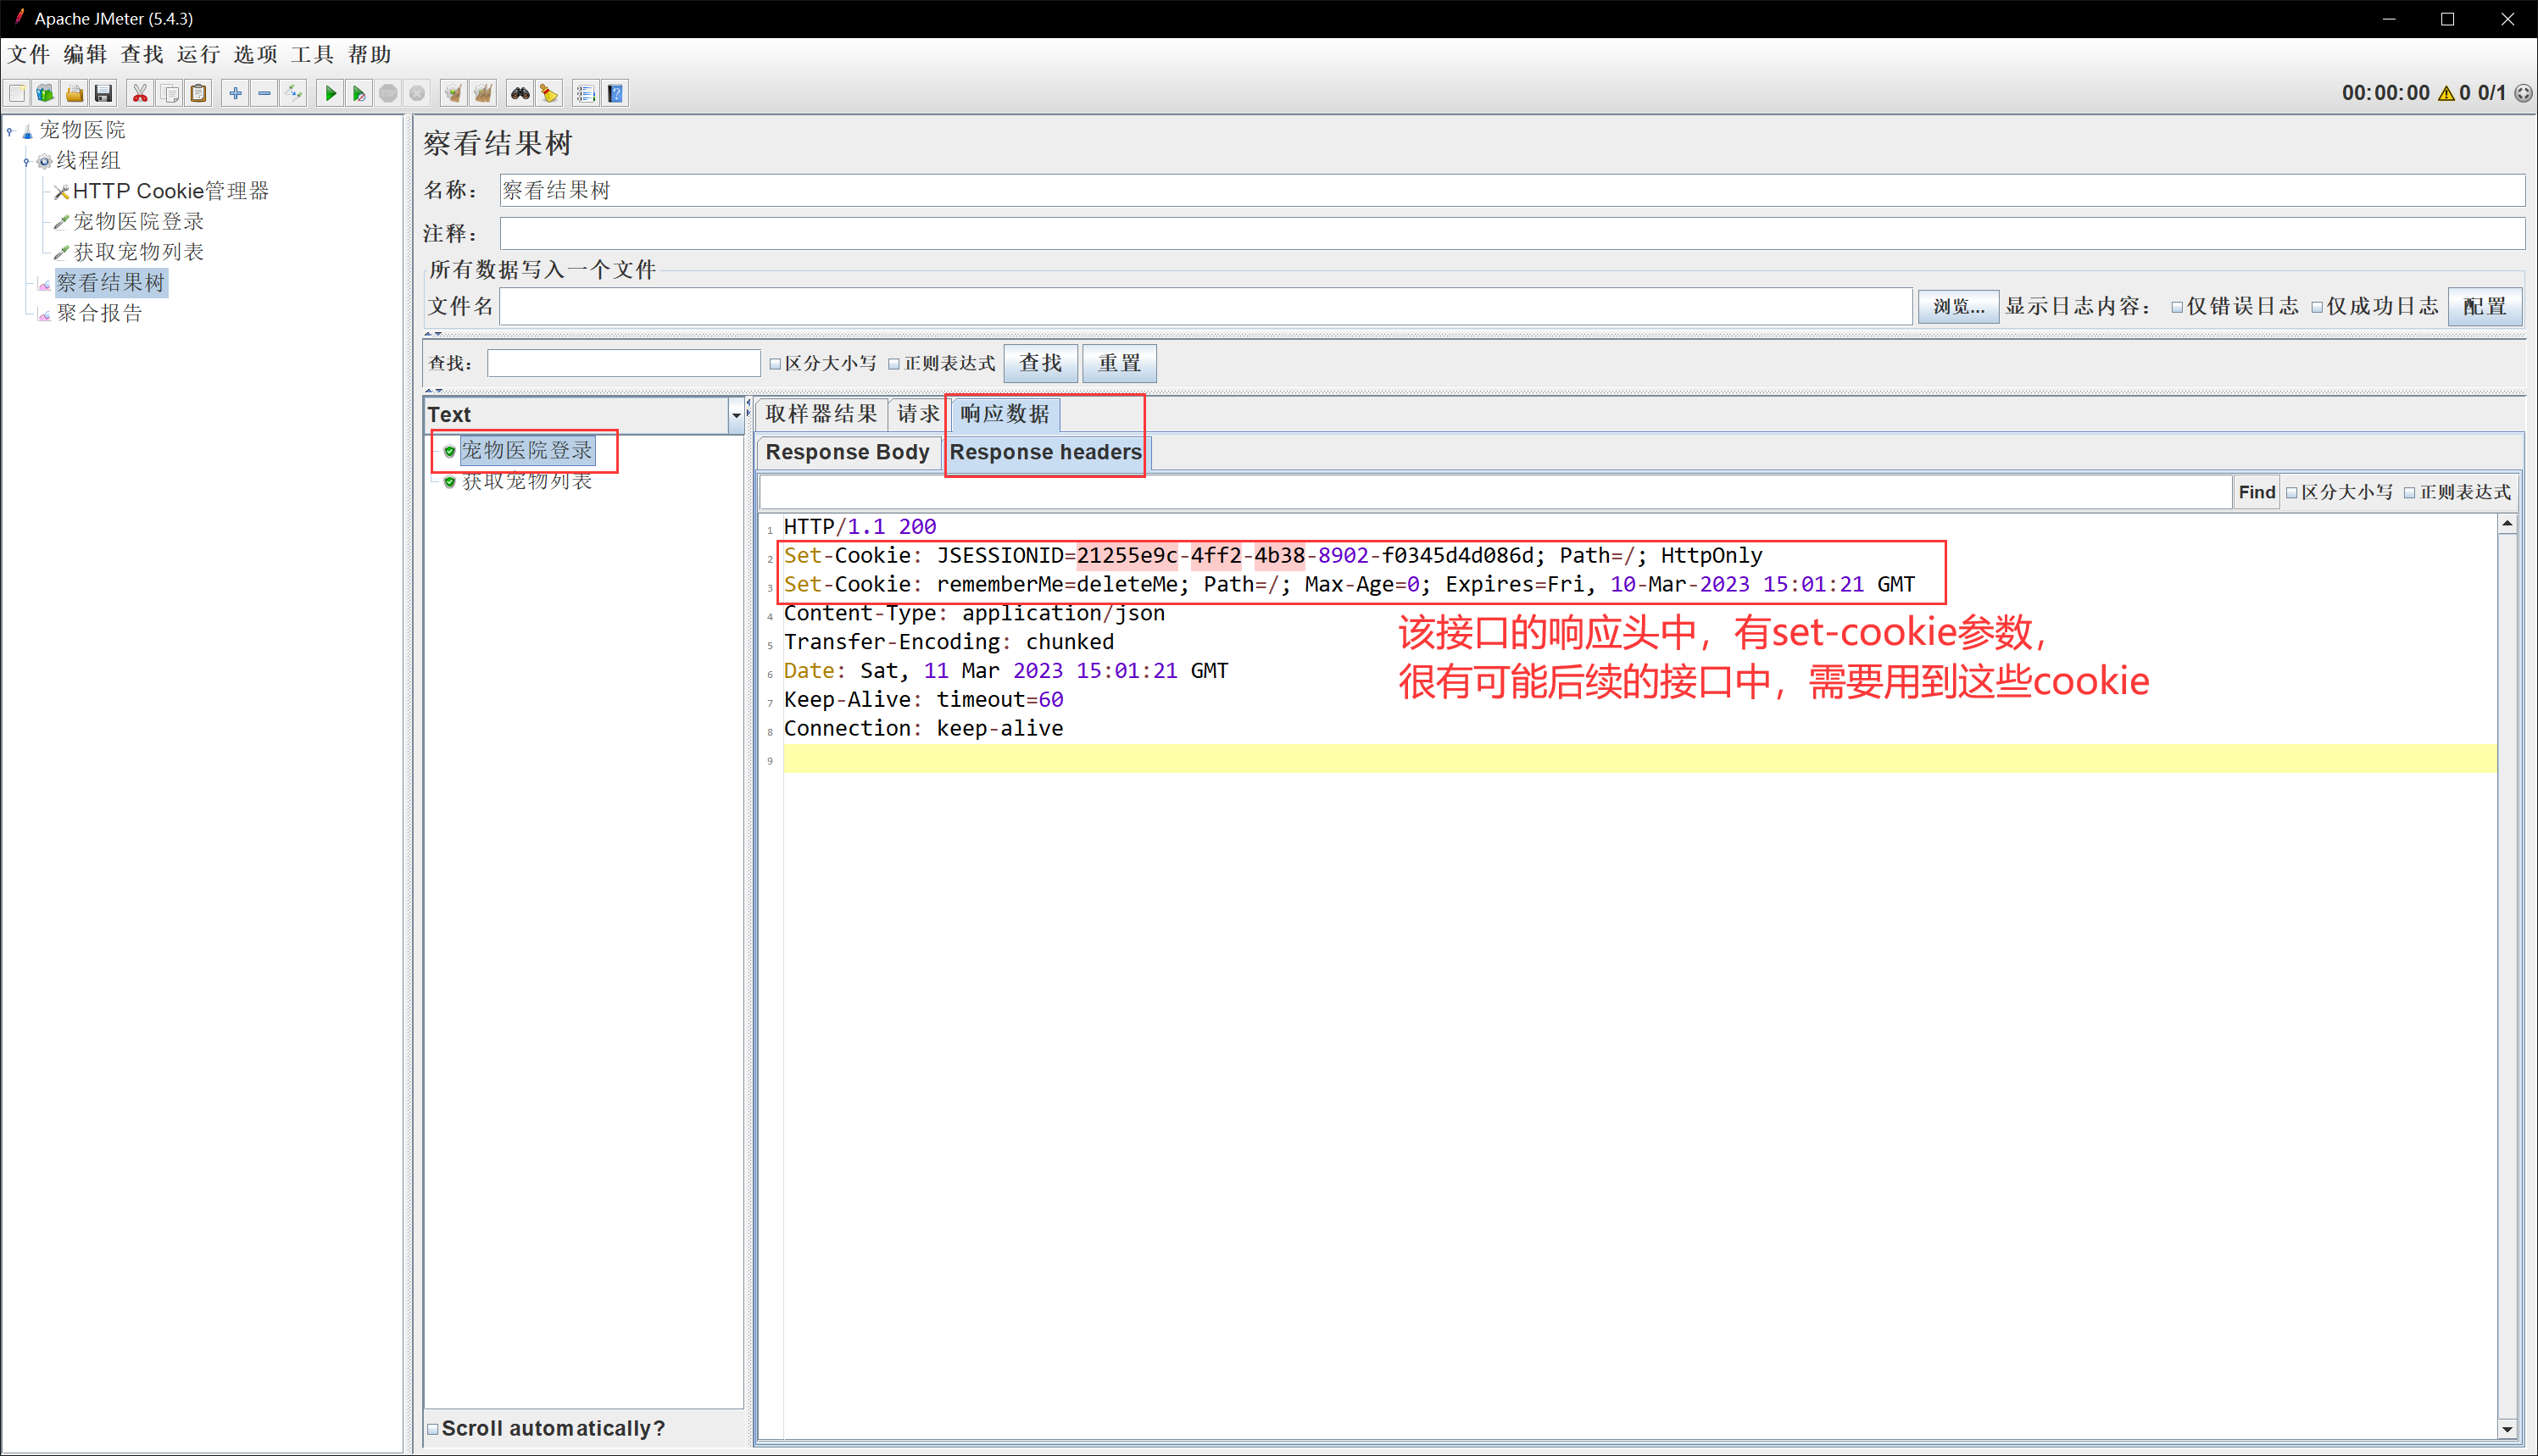Click the binoculars Search icon
This screenshot has width=2538, height=1456.
520,93
